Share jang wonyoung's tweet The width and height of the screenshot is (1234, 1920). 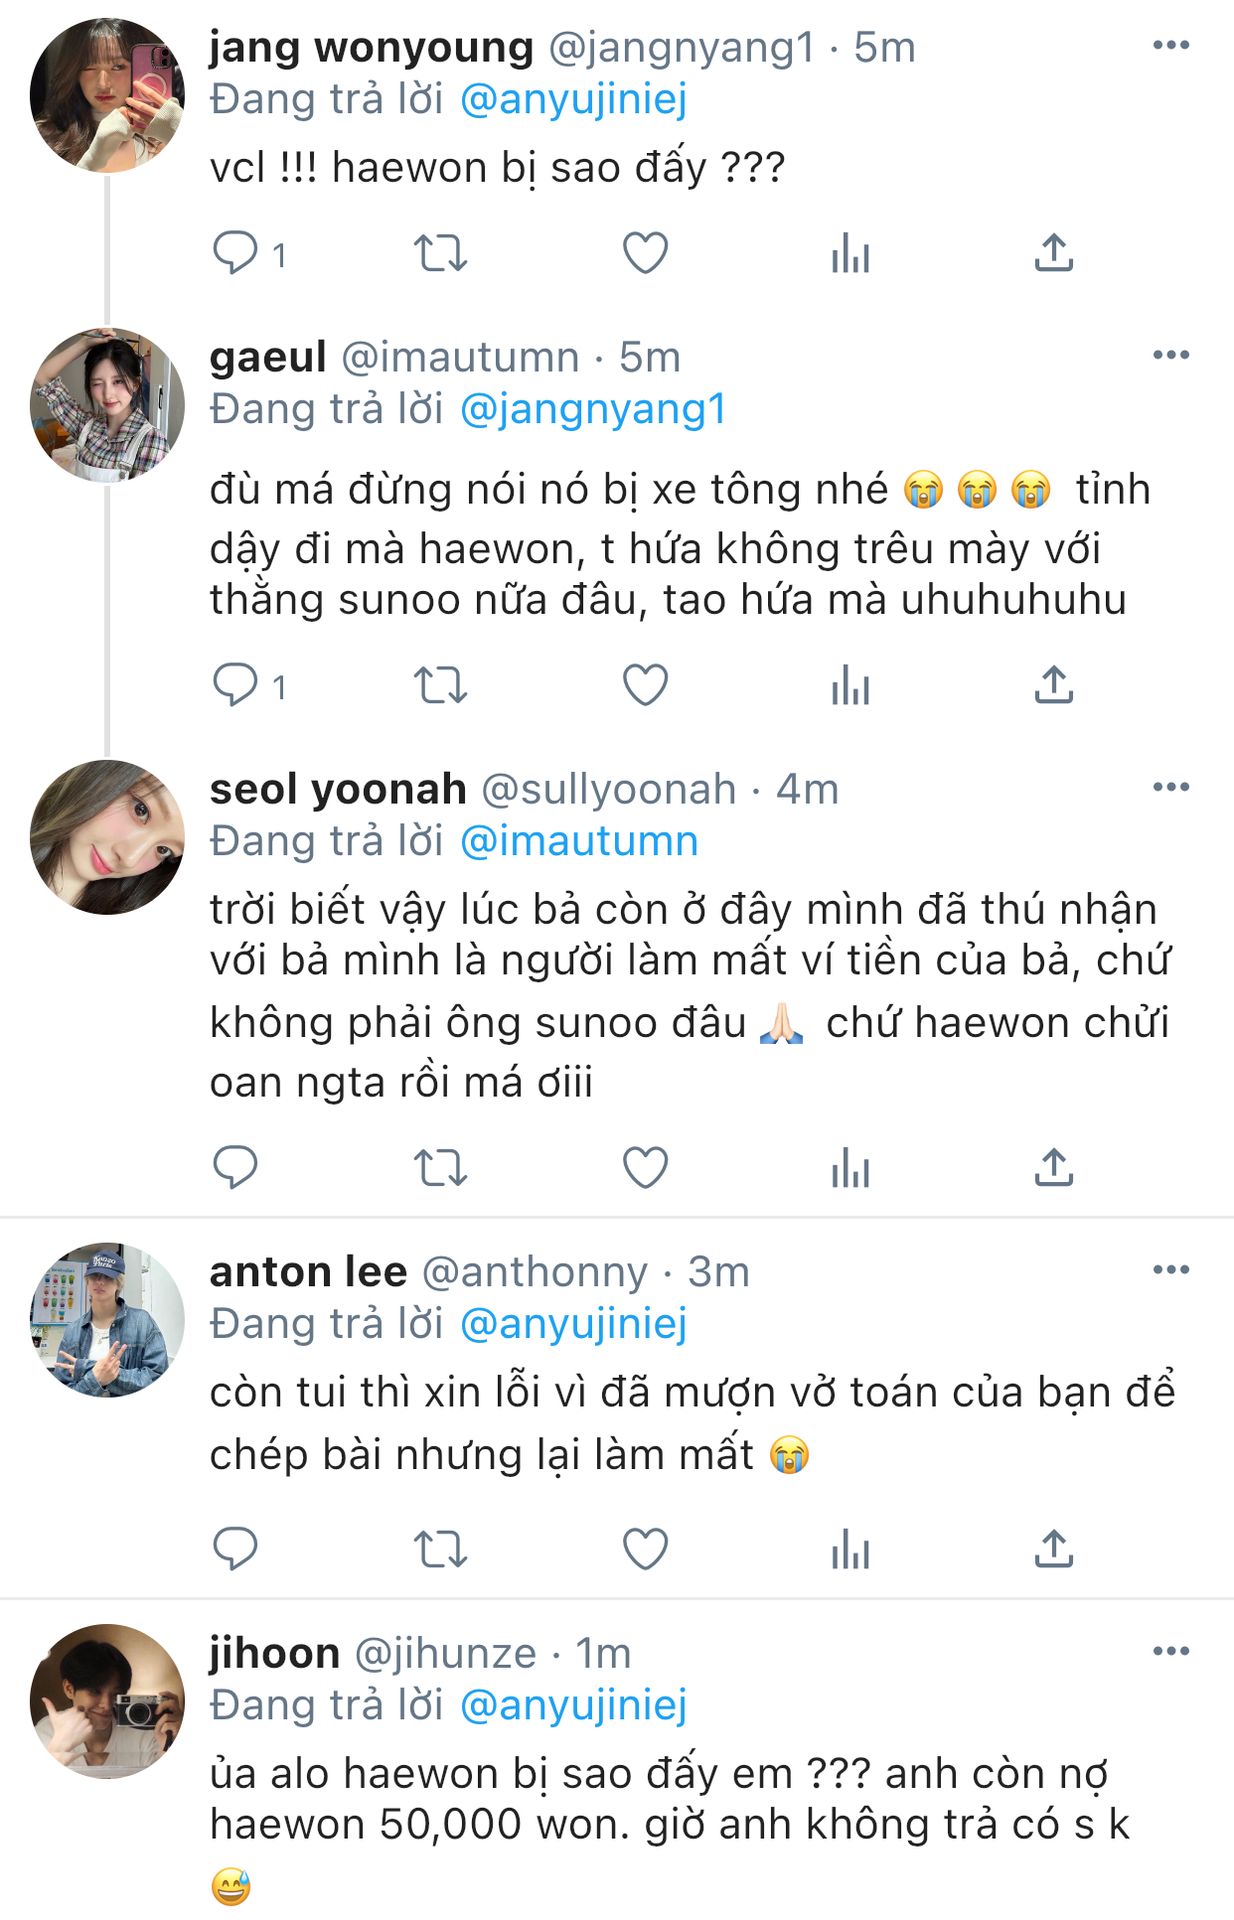click(x=1053, y=253)
